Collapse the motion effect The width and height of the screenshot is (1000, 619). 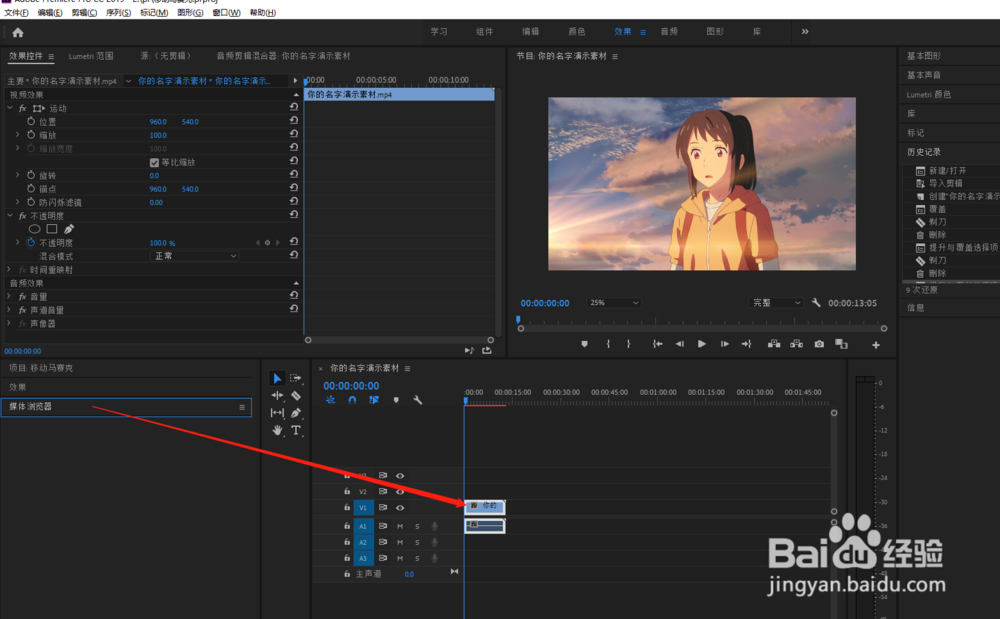coord(10,108)
